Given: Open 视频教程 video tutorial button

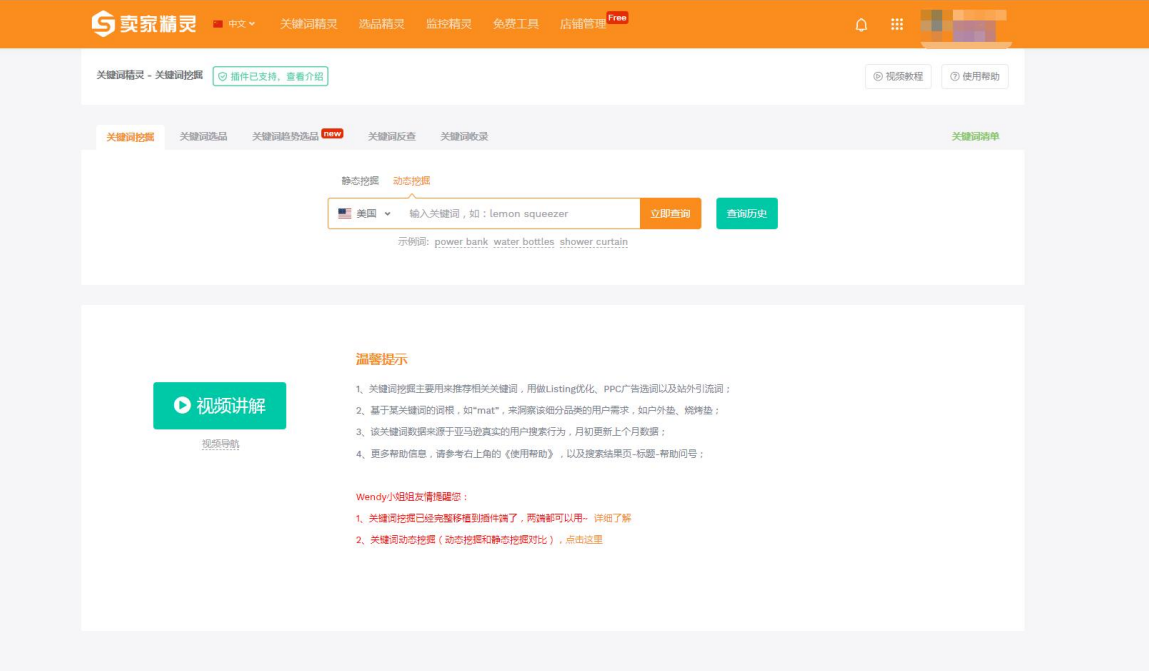Looking at the screenshot, I should [x=898, y=77].
